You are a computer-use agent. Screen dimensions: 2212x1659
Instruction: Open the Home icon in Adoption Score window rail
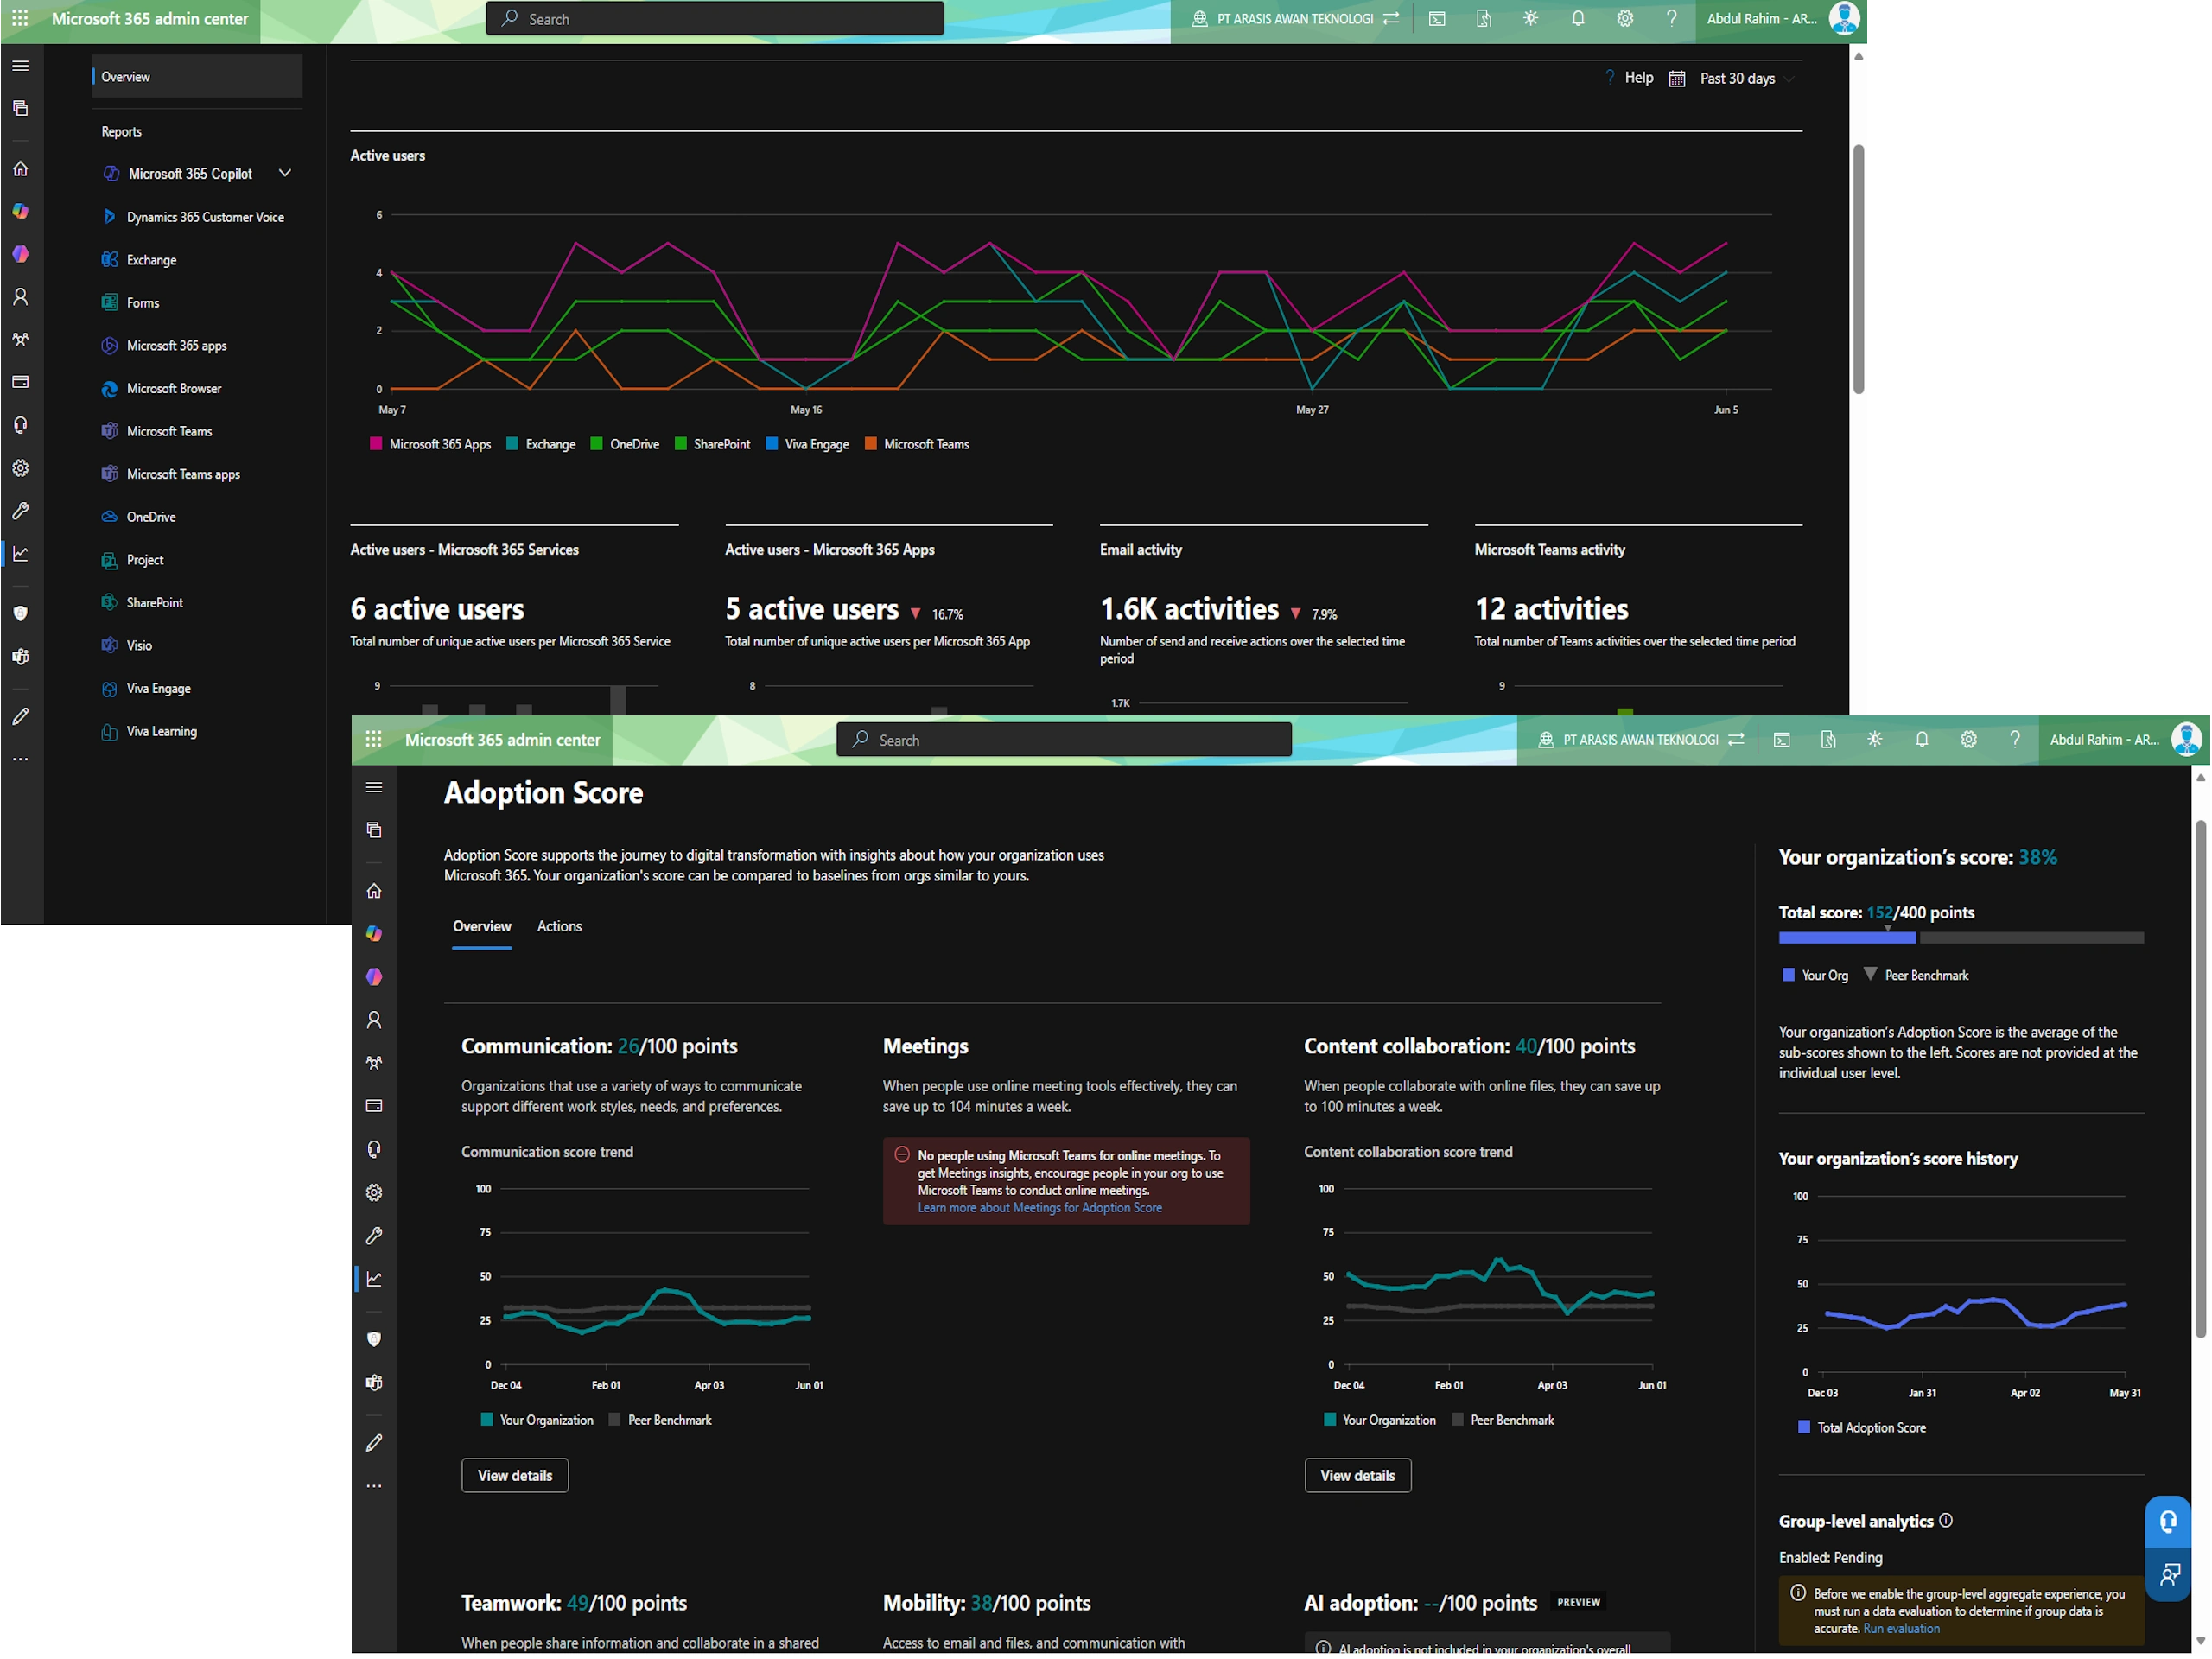pos(374,891)
